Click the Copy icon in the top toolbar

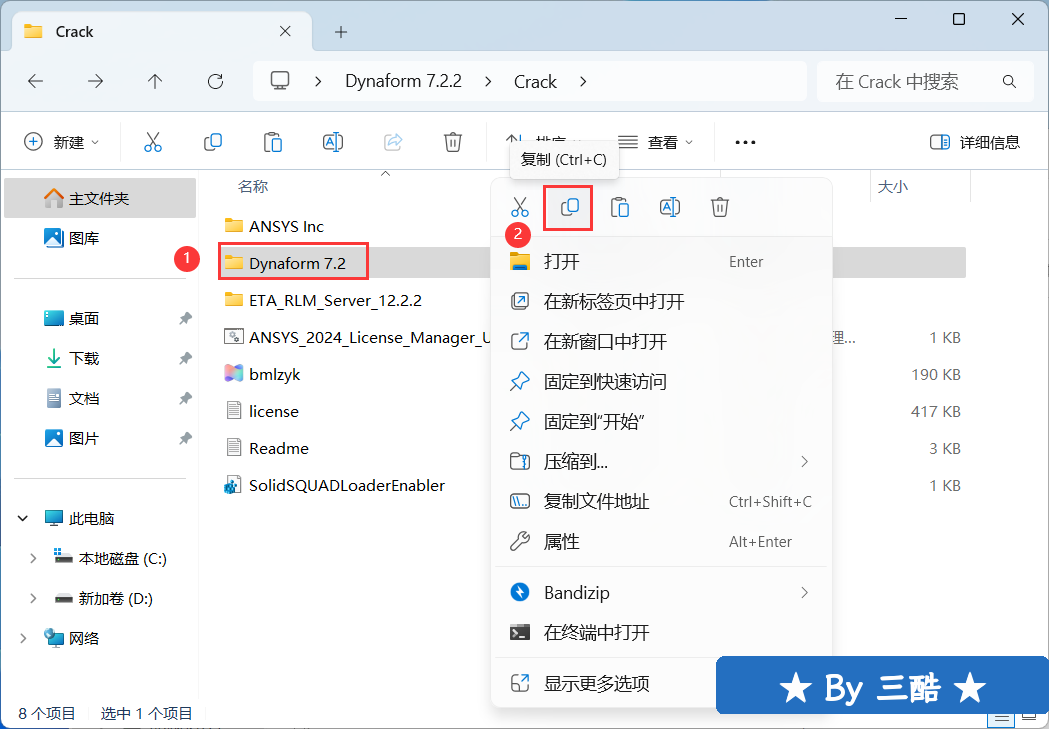[213, 142]
